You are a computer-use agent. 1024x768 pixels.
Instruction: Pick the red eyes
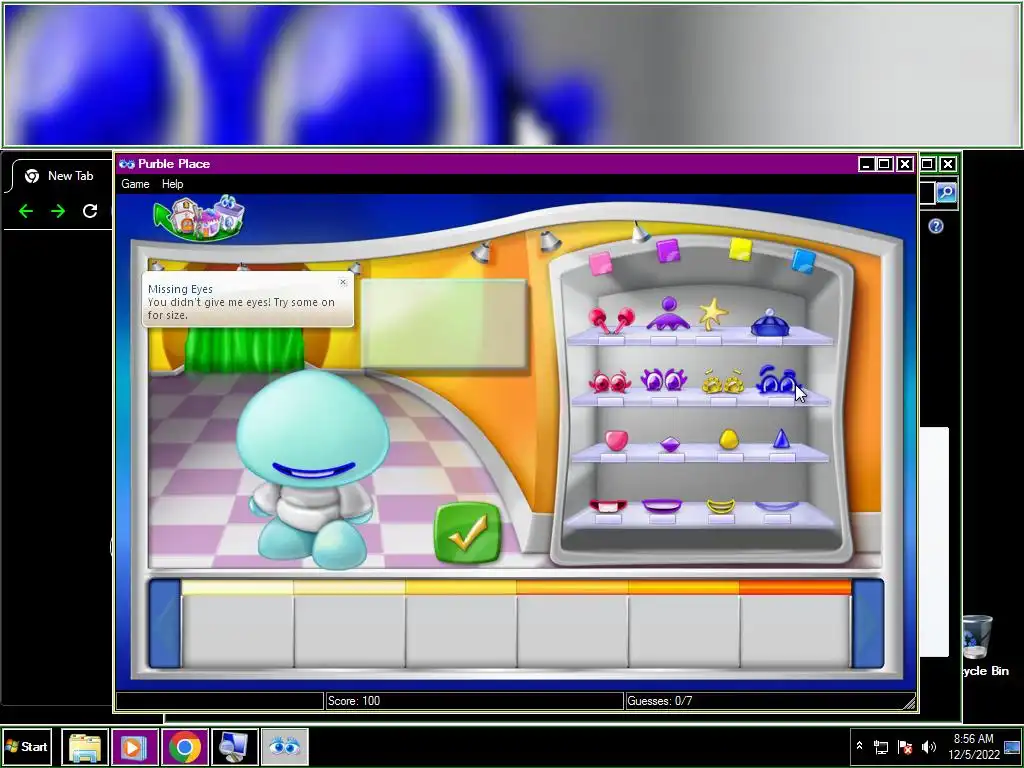pos(609,381)
